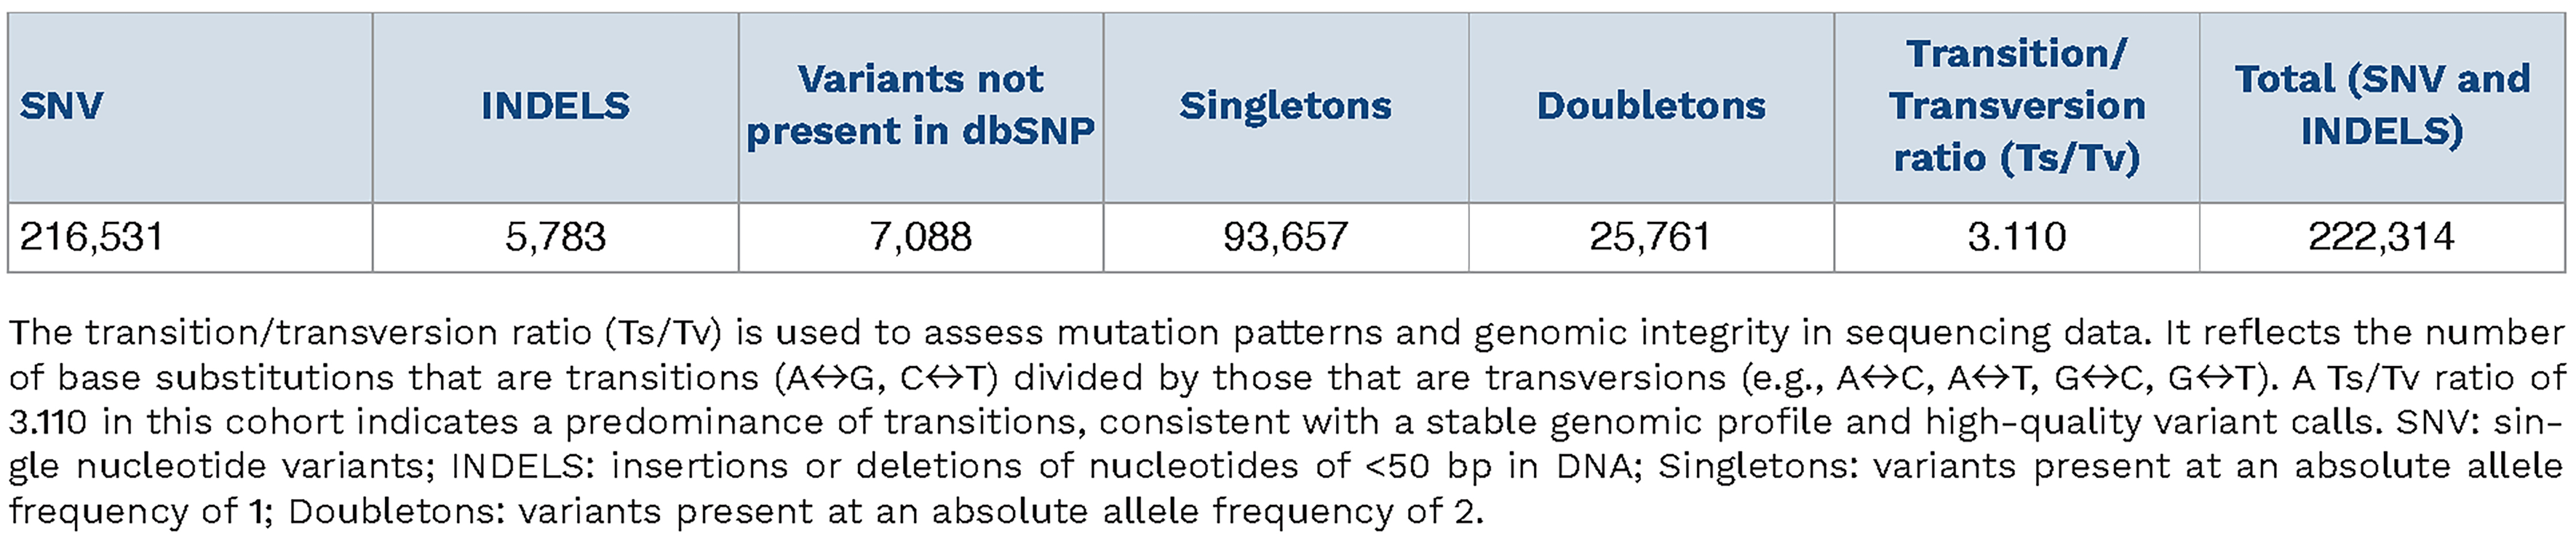The height and width of the screenshot is (542, 2576).
Task: Click the SNV column header
Action: (61, 106)
